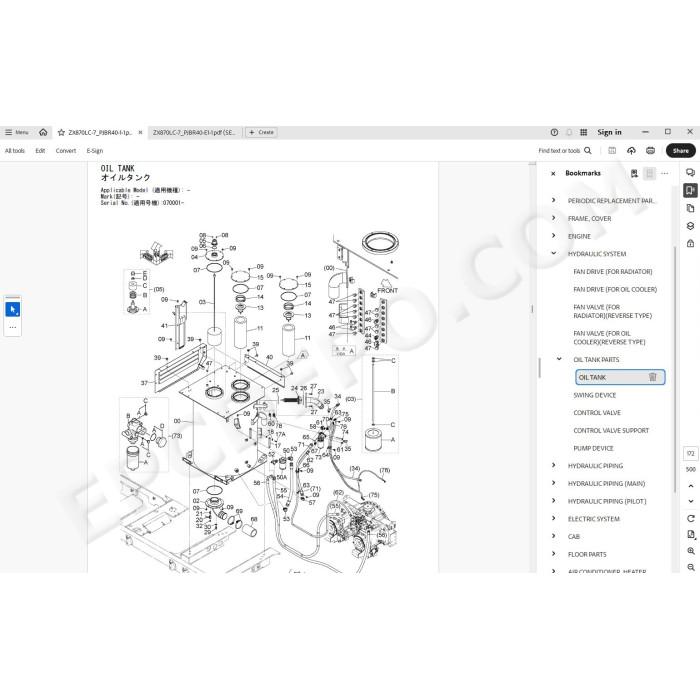Screen dimensions: 700x700
Task: Close the first ZX870LC-7 document tab
Action: 140,133
